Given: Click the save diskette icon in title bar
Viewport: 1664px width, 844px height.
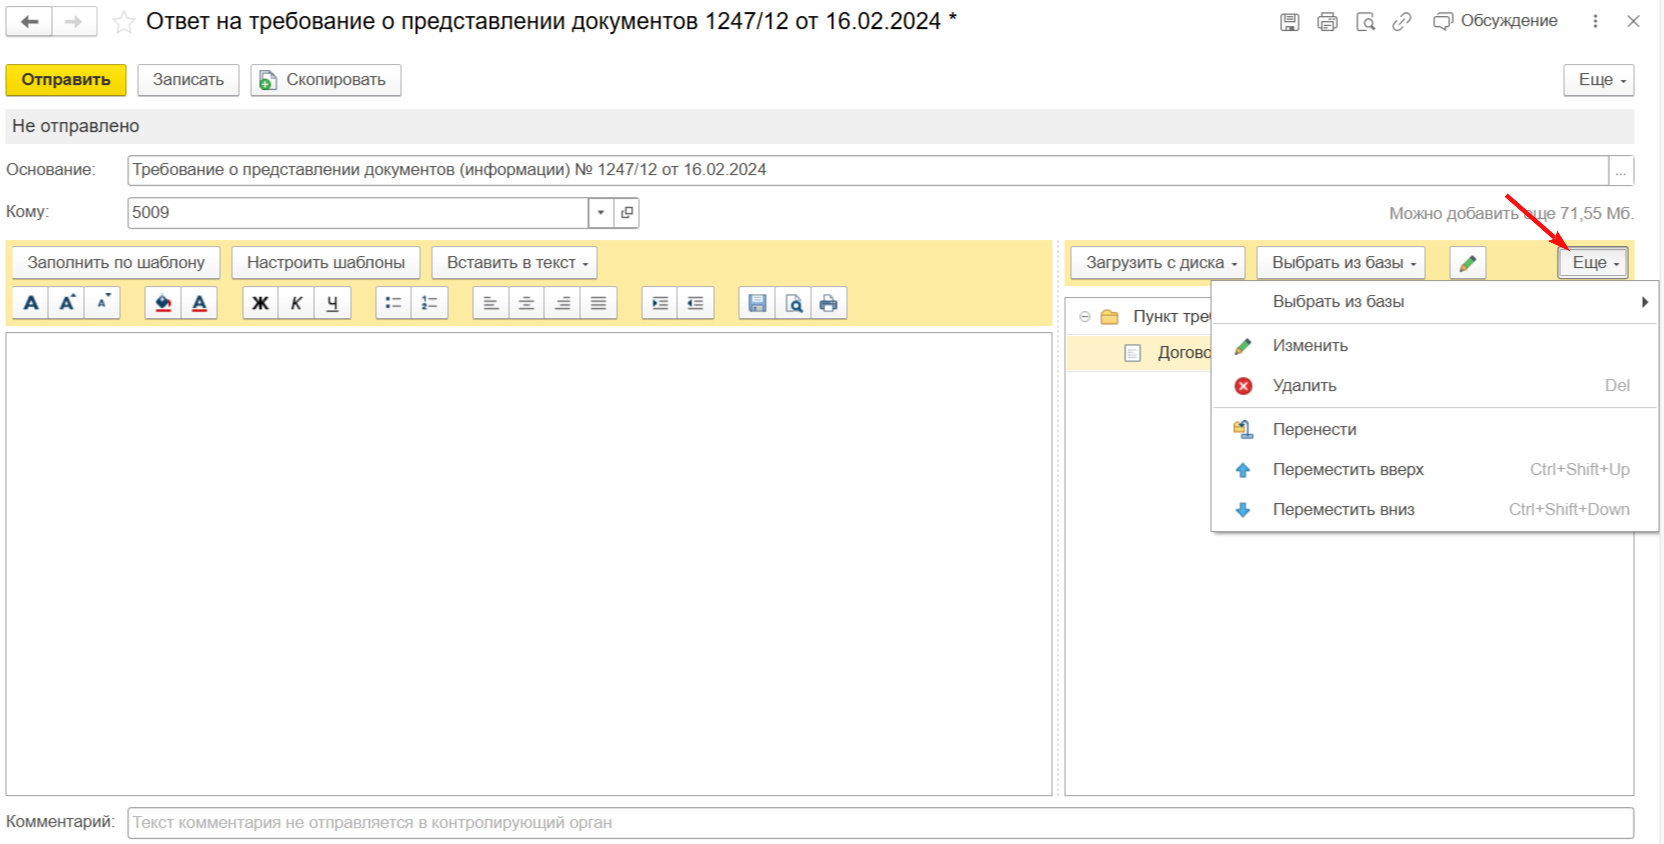Looking at the screenshot, I should point(1290,22).
